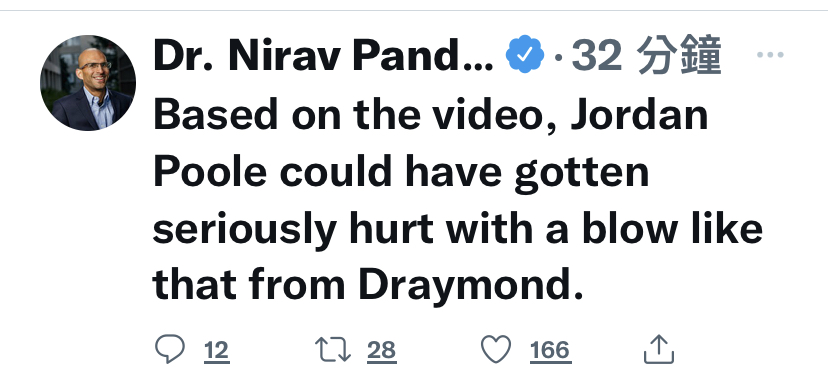Open the three-dot more options menu

pos(770,54)
